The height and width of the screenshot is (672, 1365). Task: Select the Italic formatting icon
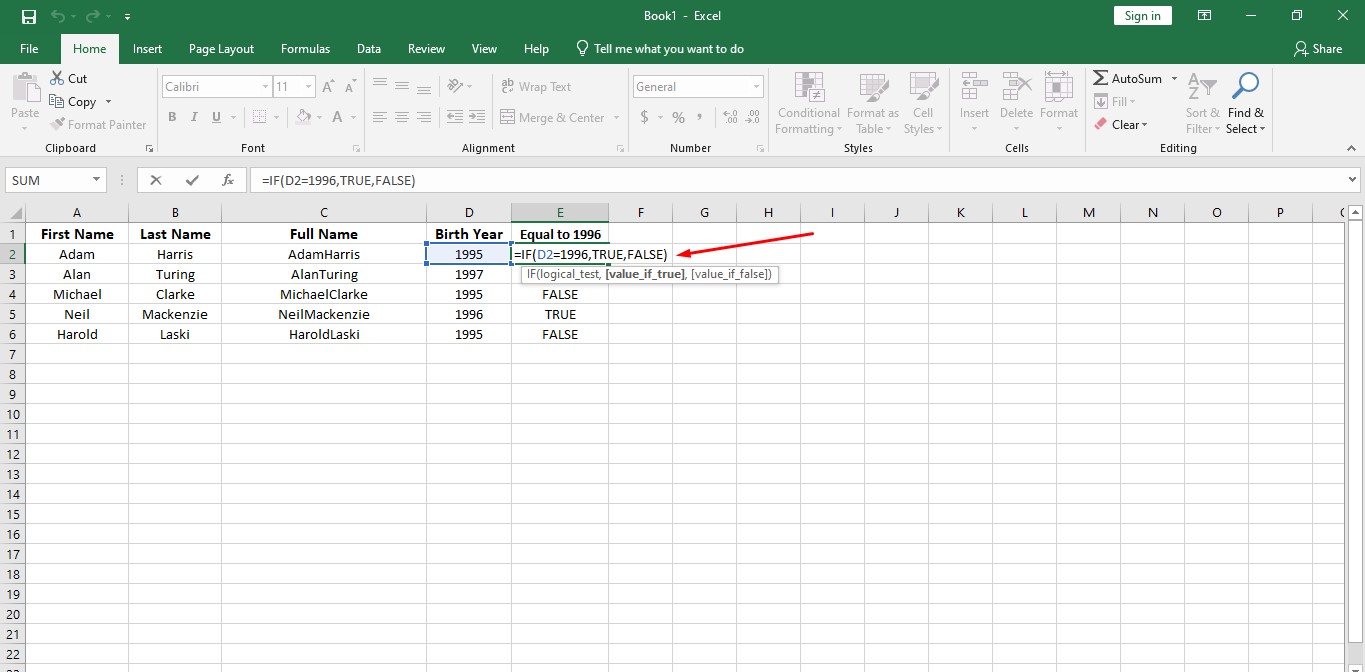coord(193,117)
